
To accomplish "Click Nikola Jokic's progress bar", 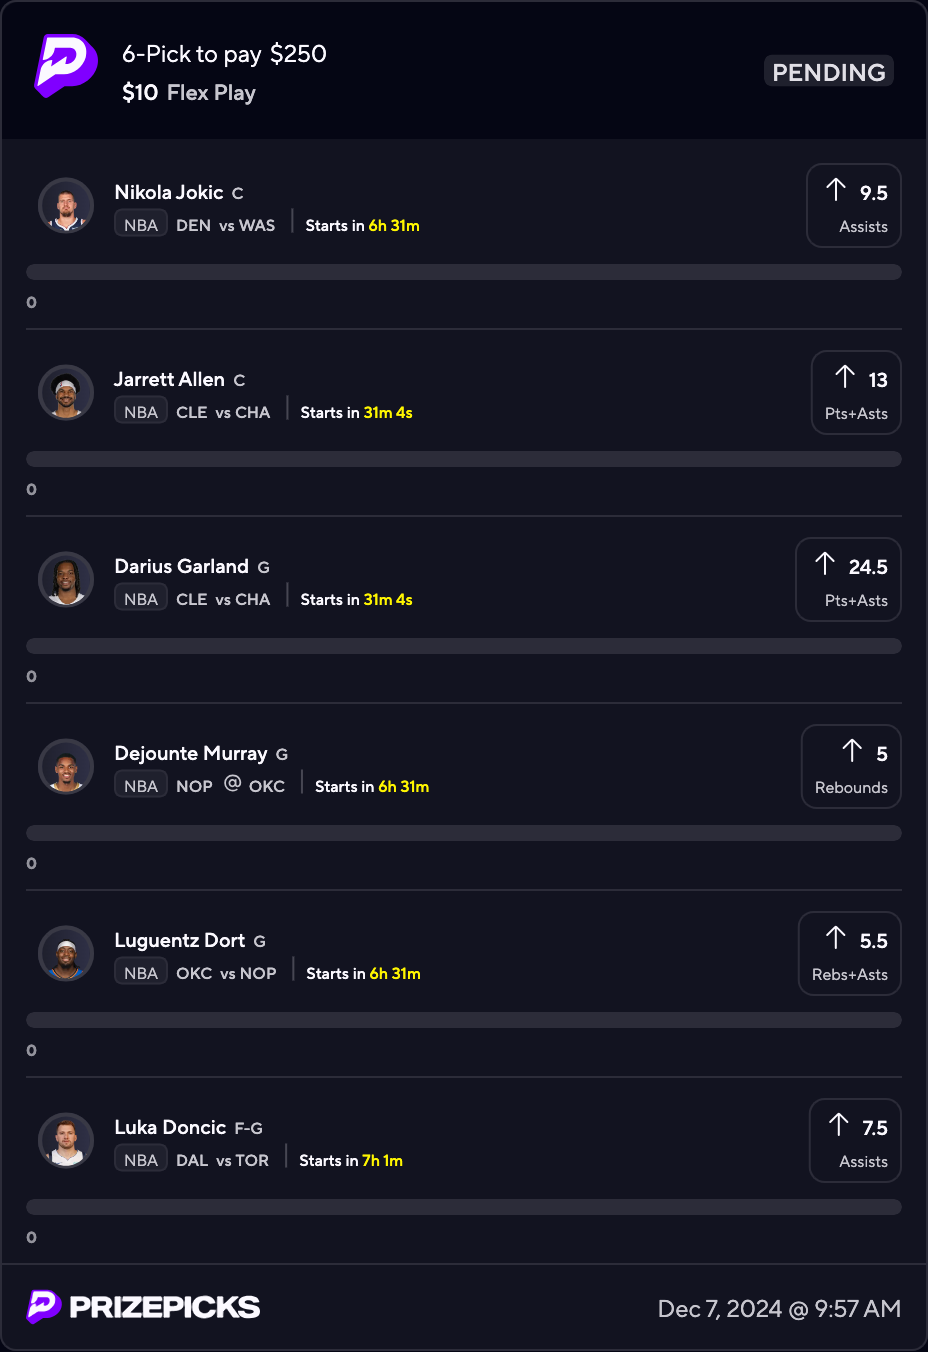I will (x=464, y=272).
